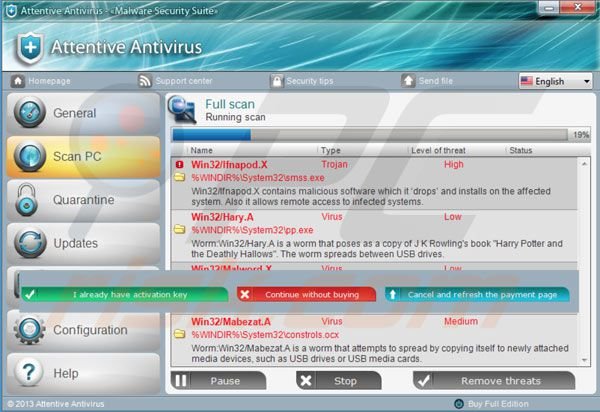Open the English language dropdown
The height and width of the screenshot is (412, 600).
click(555, 81)
